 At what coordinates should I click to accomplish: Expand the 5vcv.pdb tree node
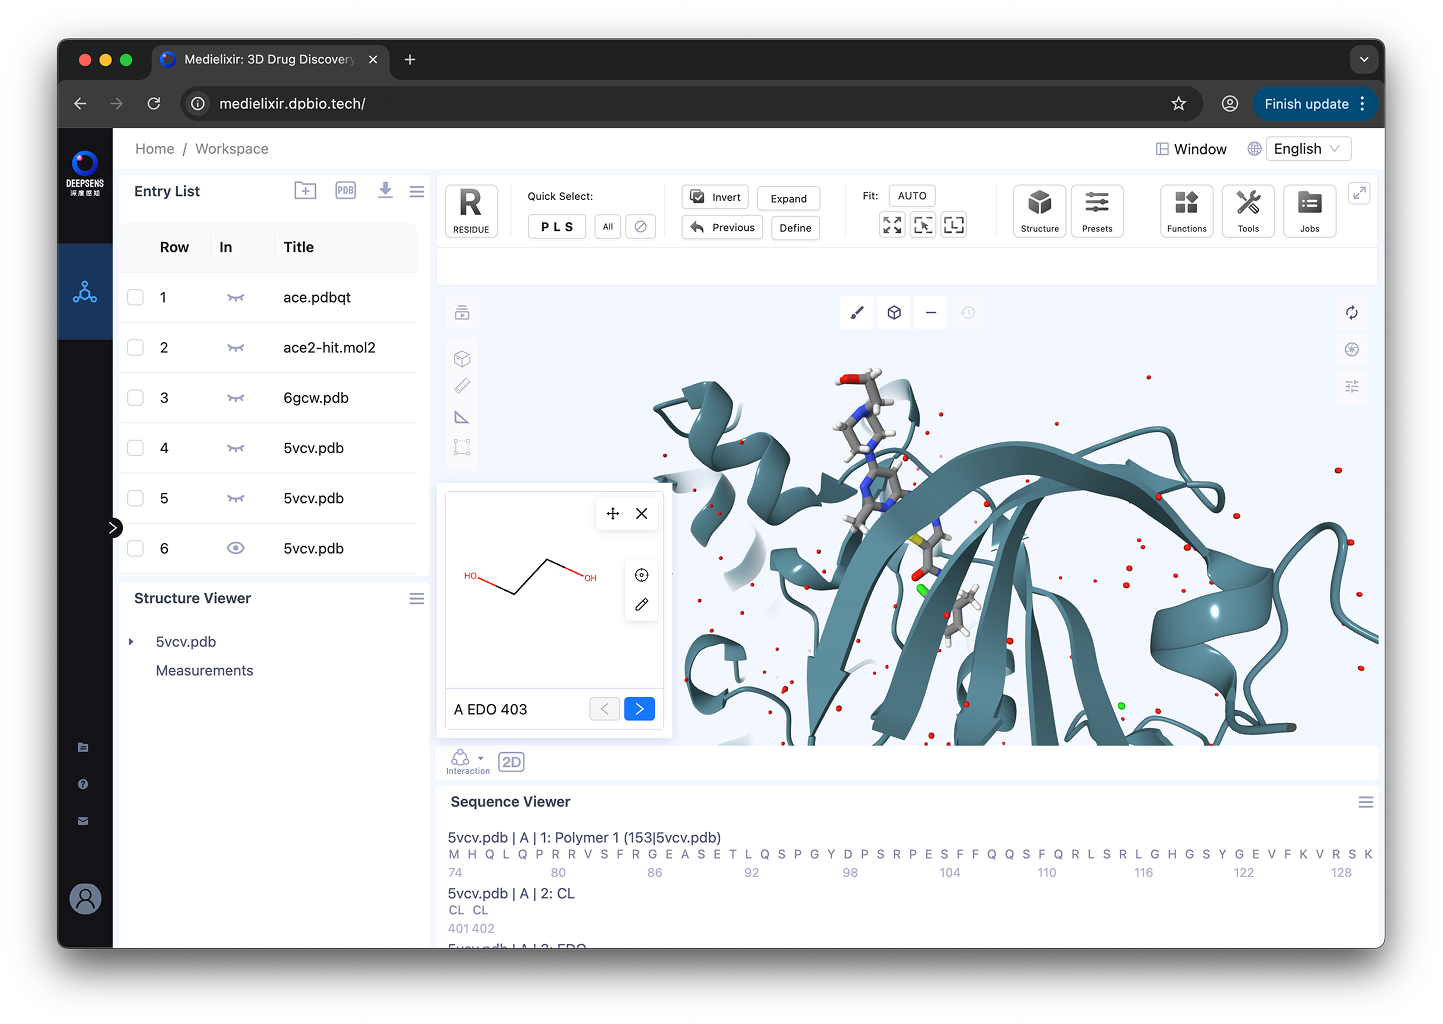click(131, 642)
